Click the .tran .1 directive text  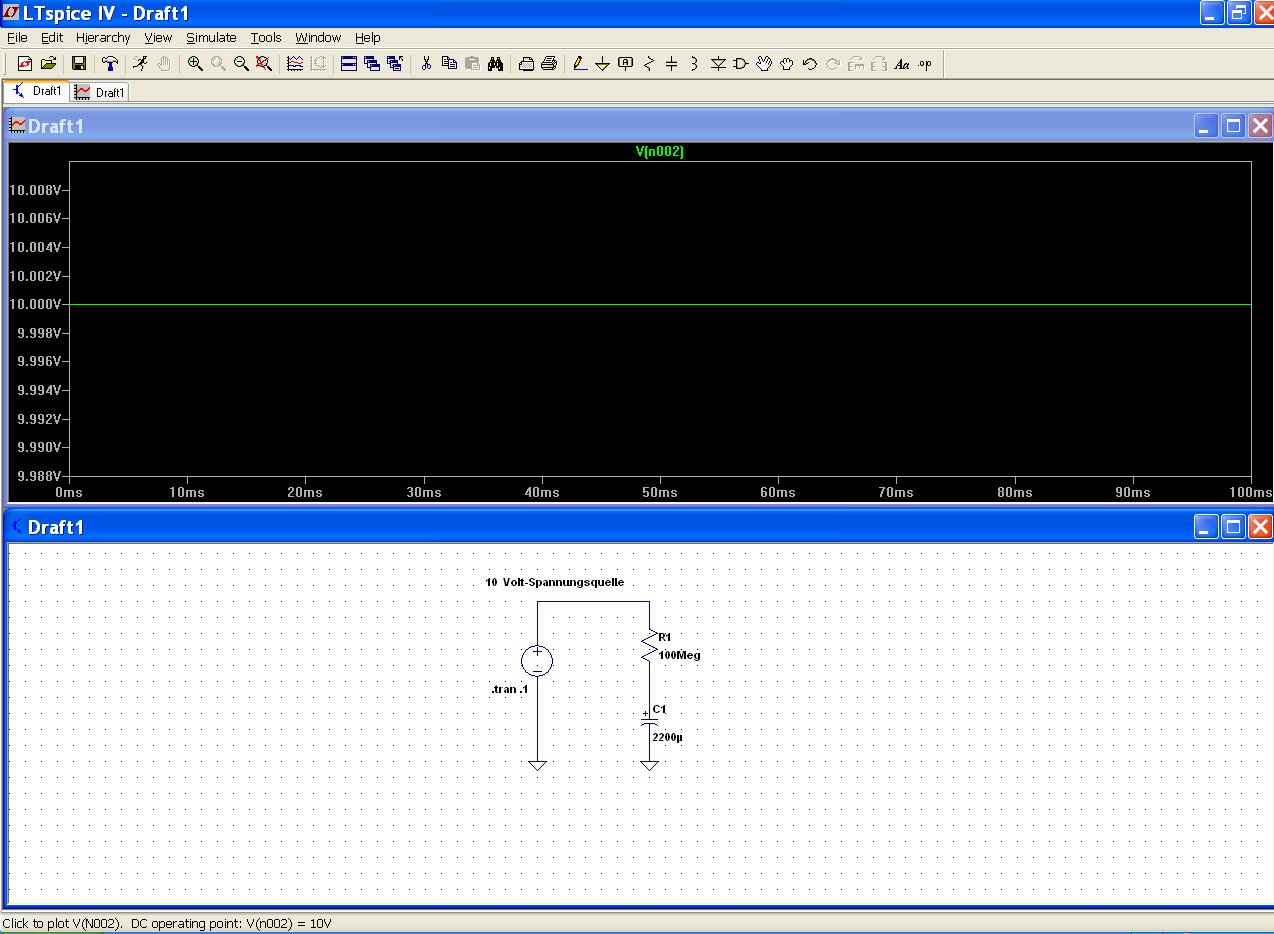[x=509, y=690]
